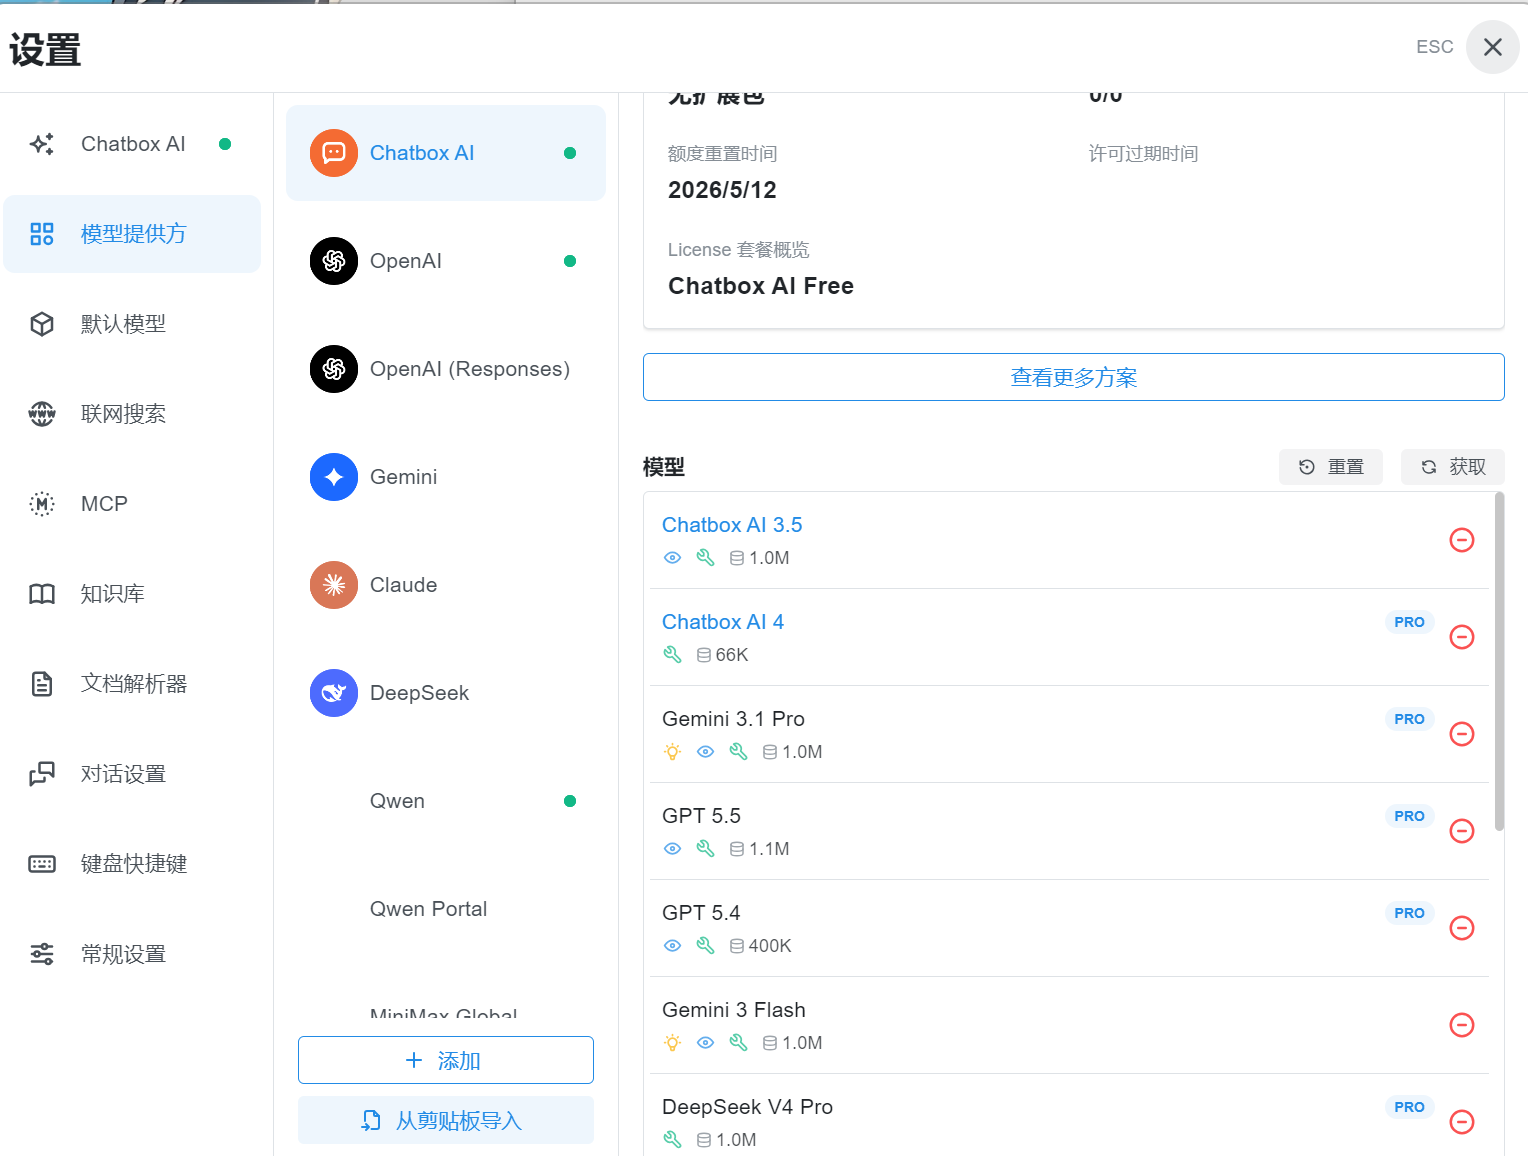This screenshot has width=1528, height=1156.
Task: Remove the Chatbox AI 3.5 model
Action: [x=1462, y=540]
